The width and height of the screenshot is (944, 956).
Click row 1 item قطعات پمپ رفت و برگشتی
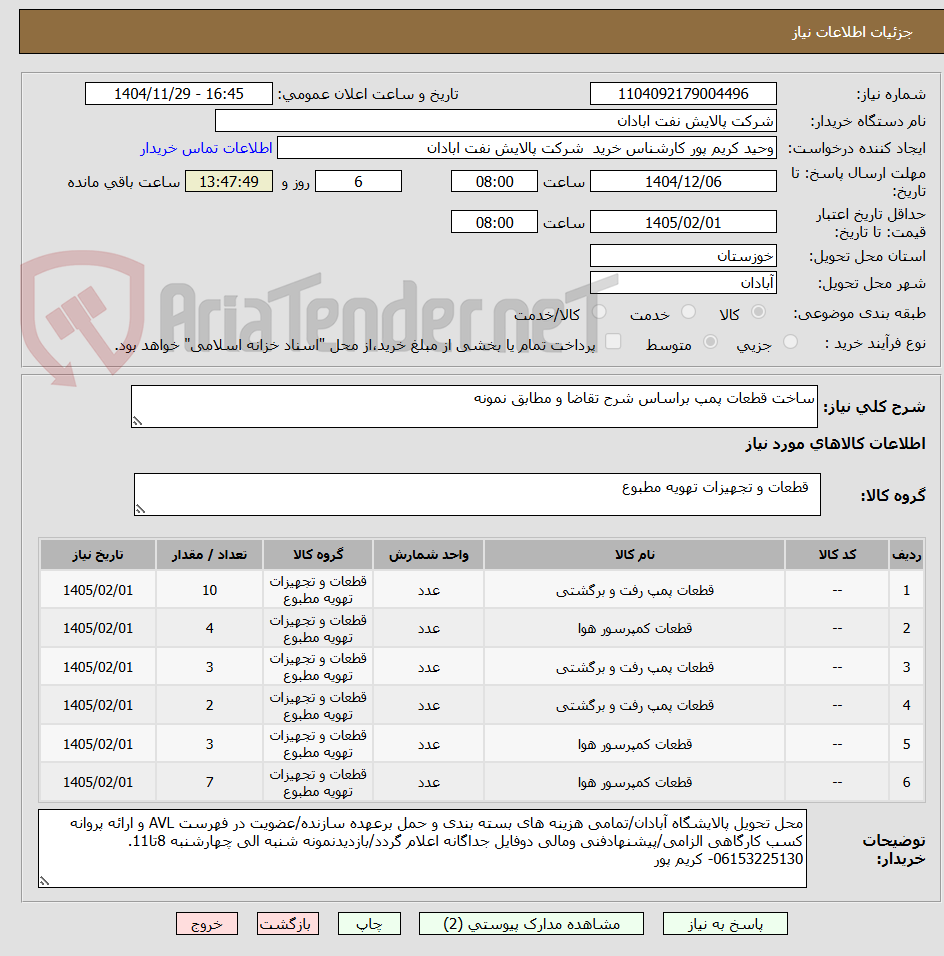tap(634, 590)
